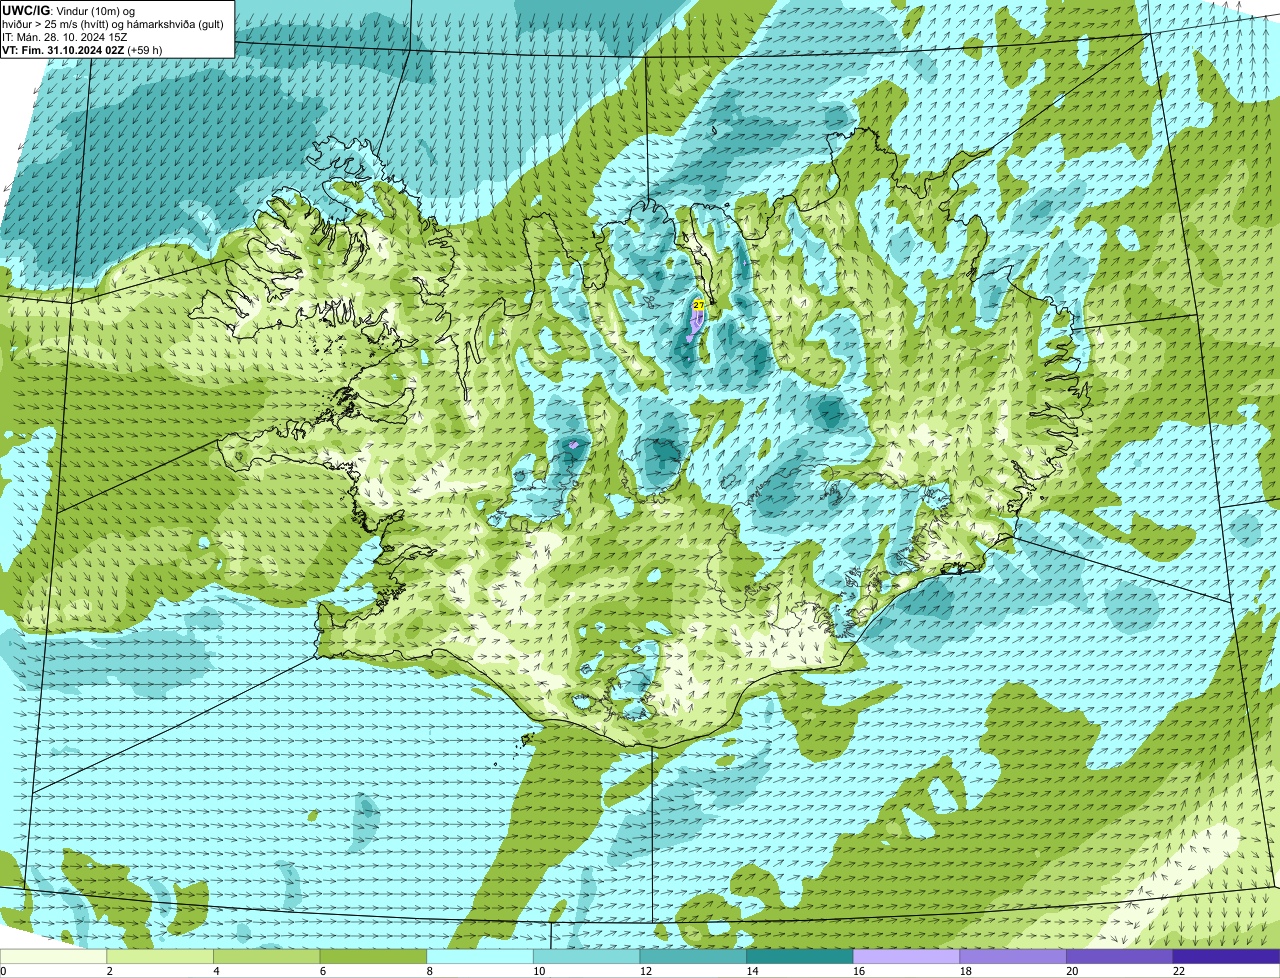Click the legend scale label '20'
The image size is (1280, 978).
click(1073, 971)
